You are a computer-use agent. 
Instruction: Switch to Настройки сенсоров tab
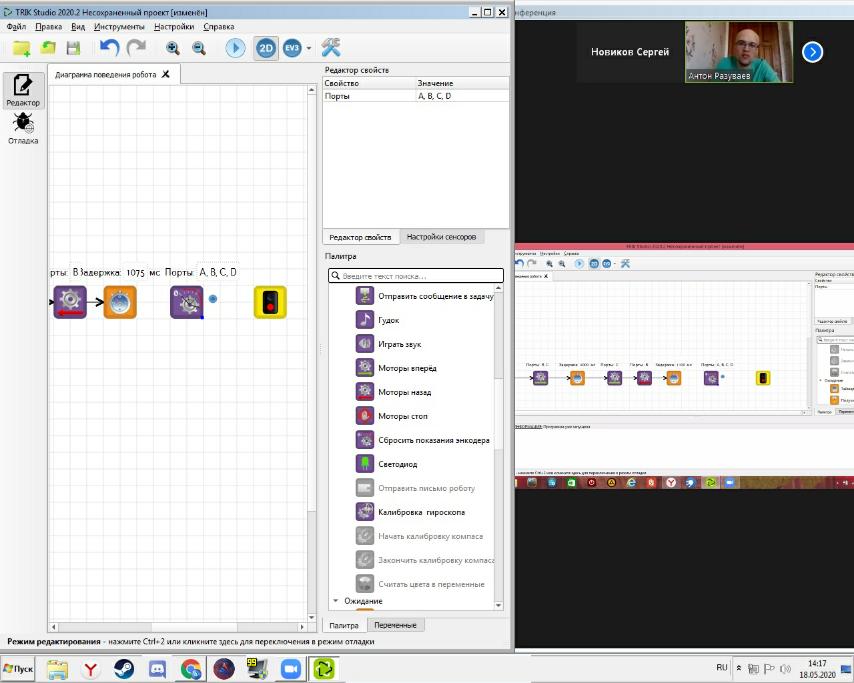tap(444, 237)
